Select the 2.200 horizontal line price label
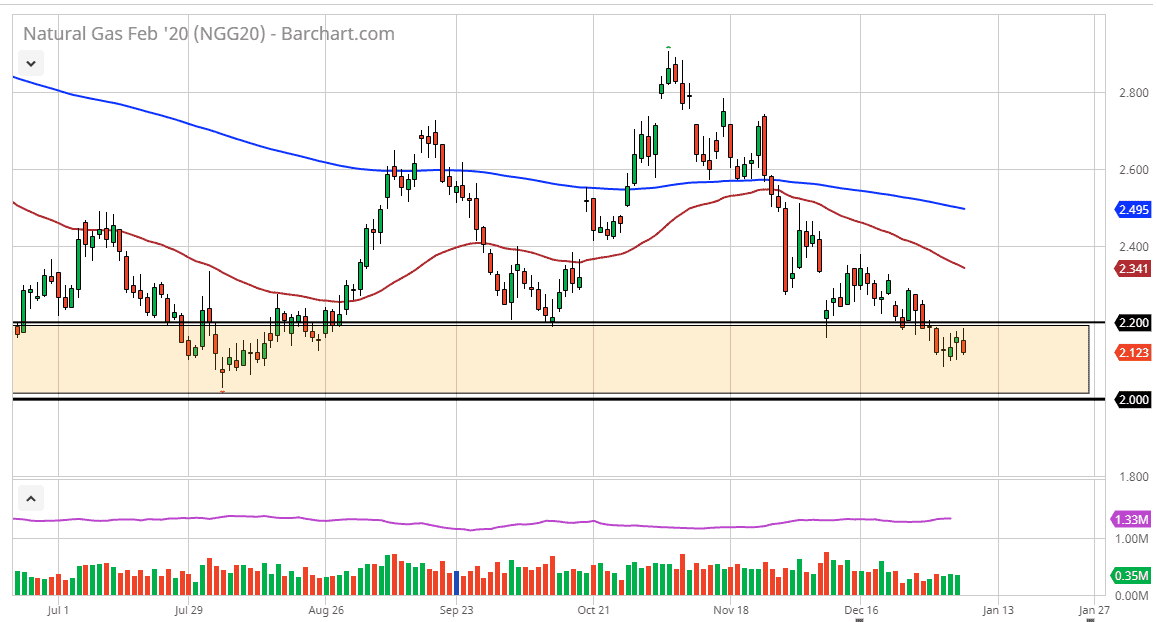This screenshot has width=1157, height=622. coord(1133,322)
